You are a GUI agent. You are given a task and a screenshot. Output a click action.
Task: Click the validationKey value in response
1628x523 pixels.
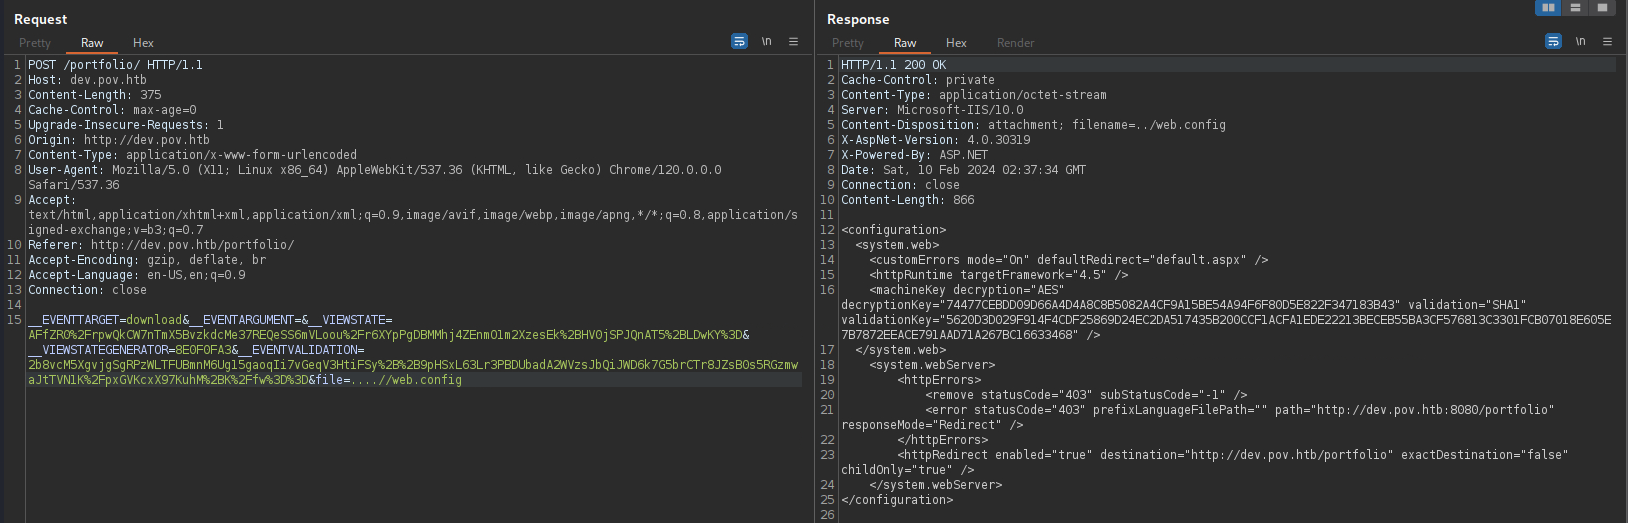click(x=1226, y=327)
